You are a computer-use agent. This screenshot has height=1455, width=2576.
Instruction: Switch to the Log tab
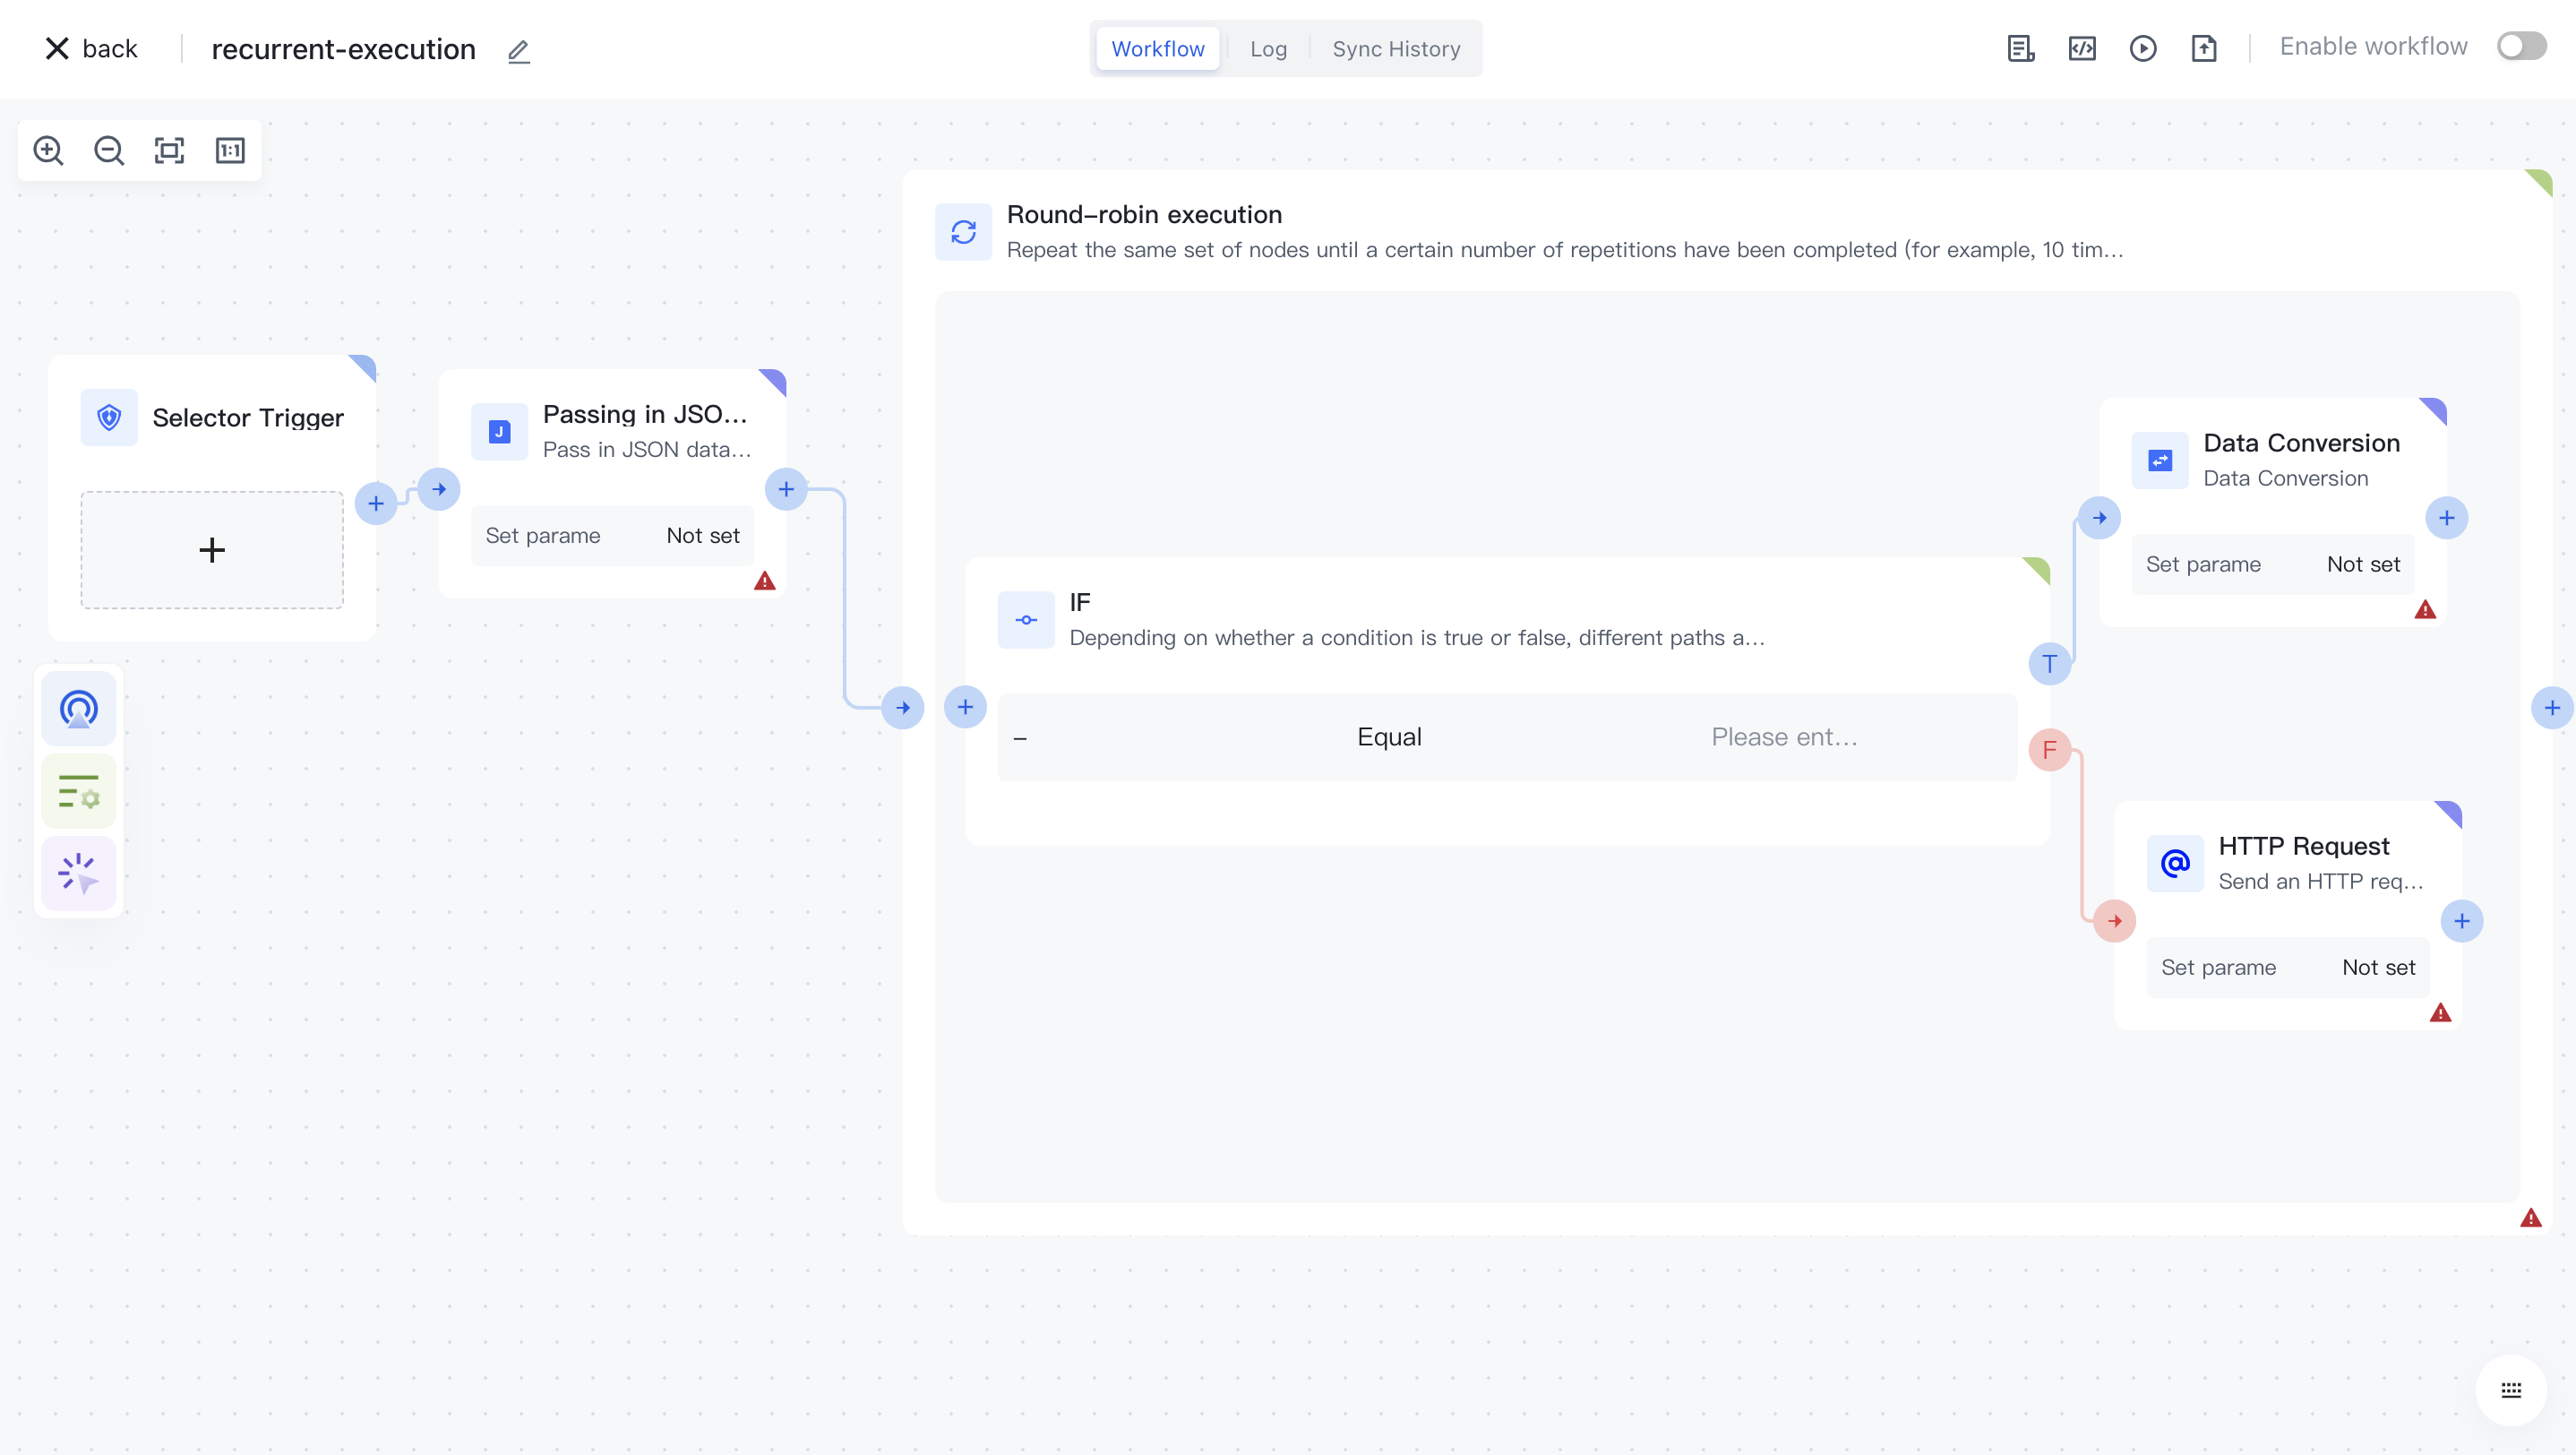tap(1267, 48)
